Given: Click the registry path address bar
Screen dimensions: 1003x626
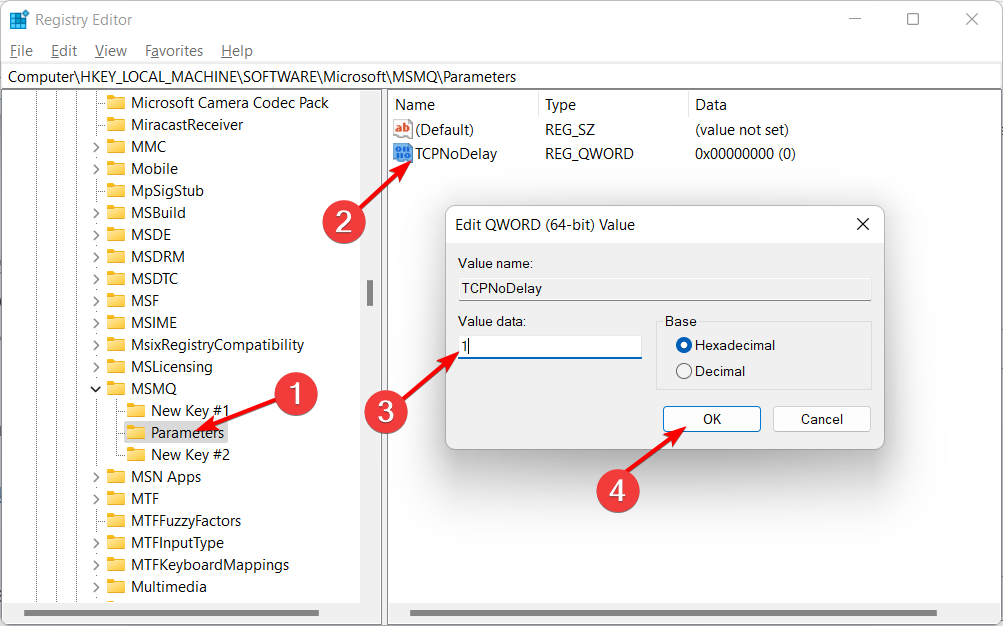Looking at the screenshot, I should click(502, 77).
